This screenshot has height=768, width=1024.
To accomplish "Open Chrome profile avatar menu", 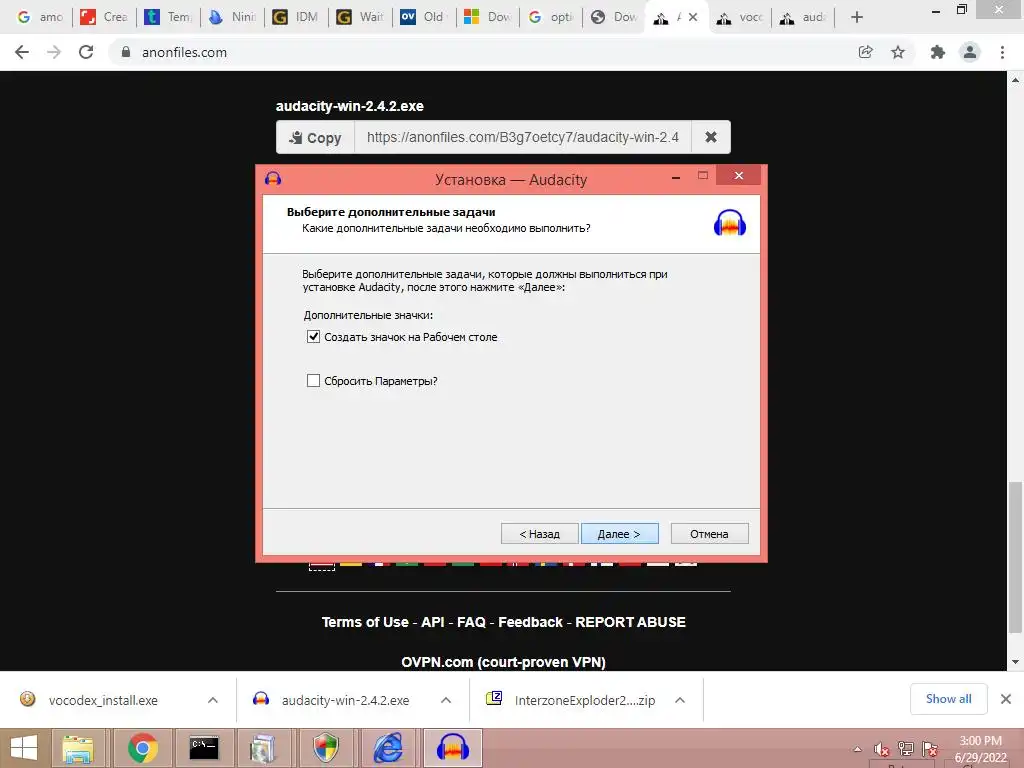I will (x=970, y=52).
